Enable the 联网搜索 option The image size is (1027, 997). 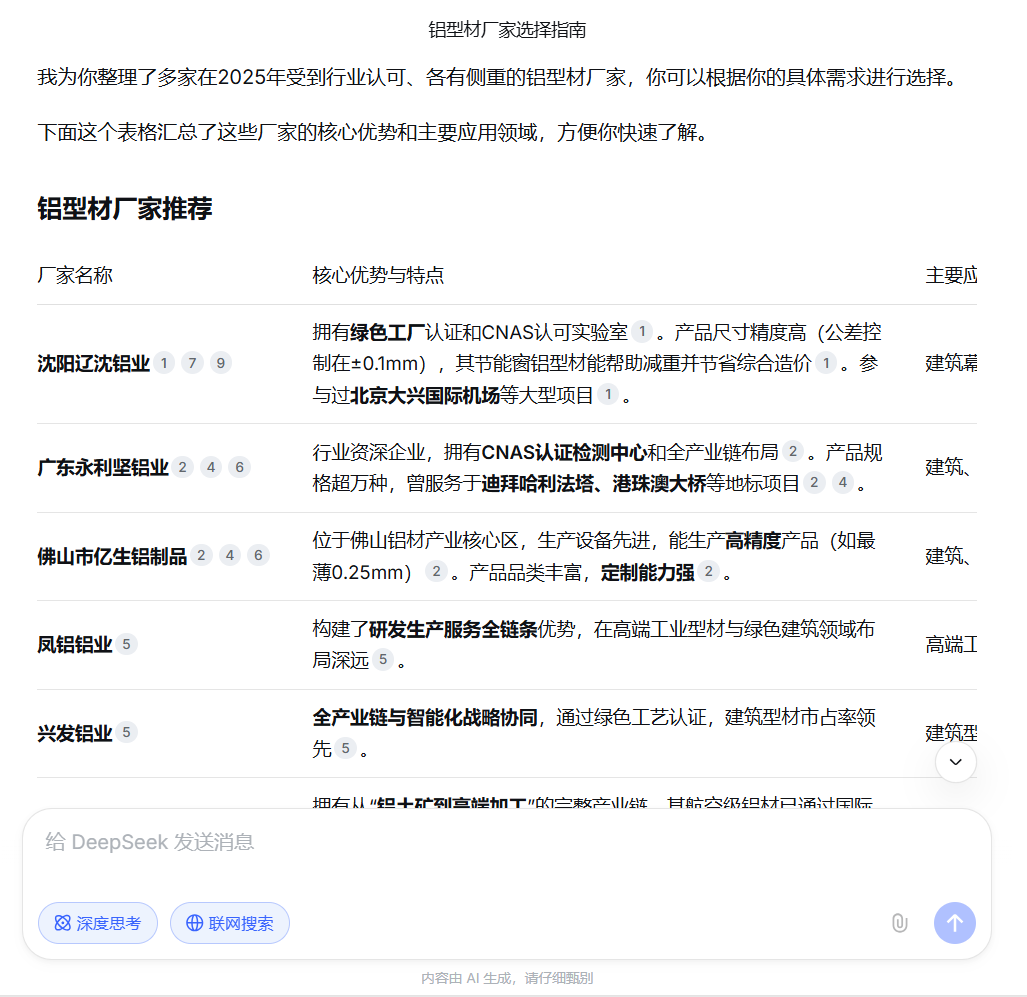[230, 923]
